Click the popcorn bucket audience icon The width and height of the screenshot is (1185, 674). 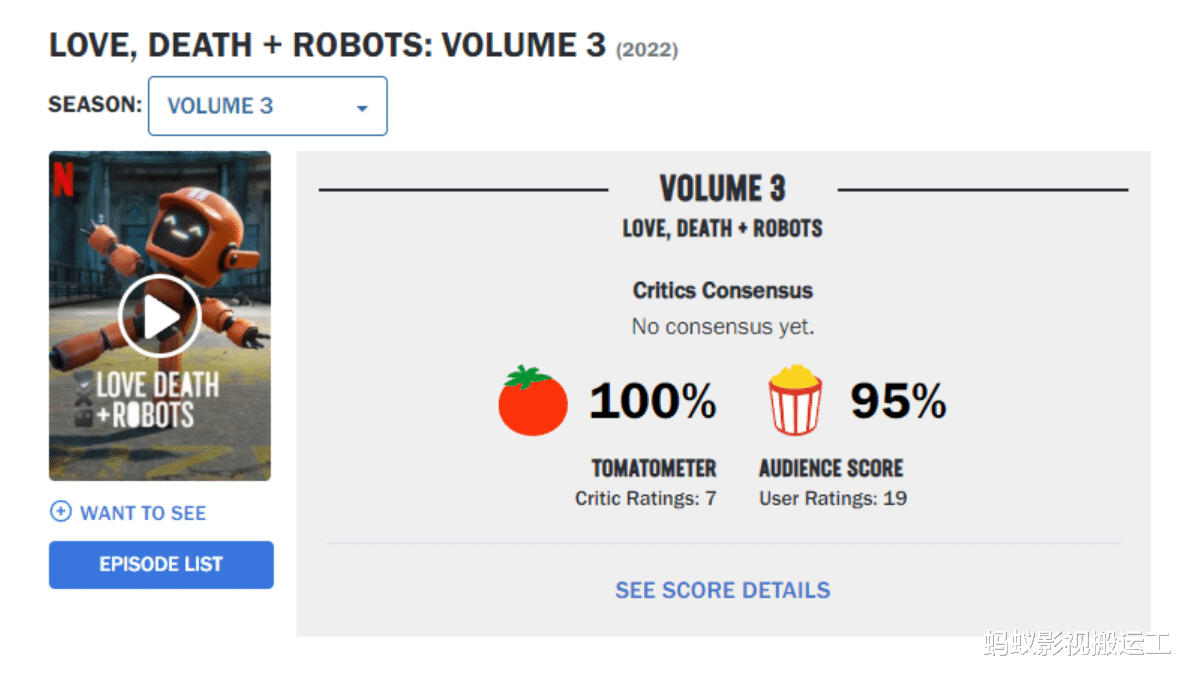pos(795,400)
